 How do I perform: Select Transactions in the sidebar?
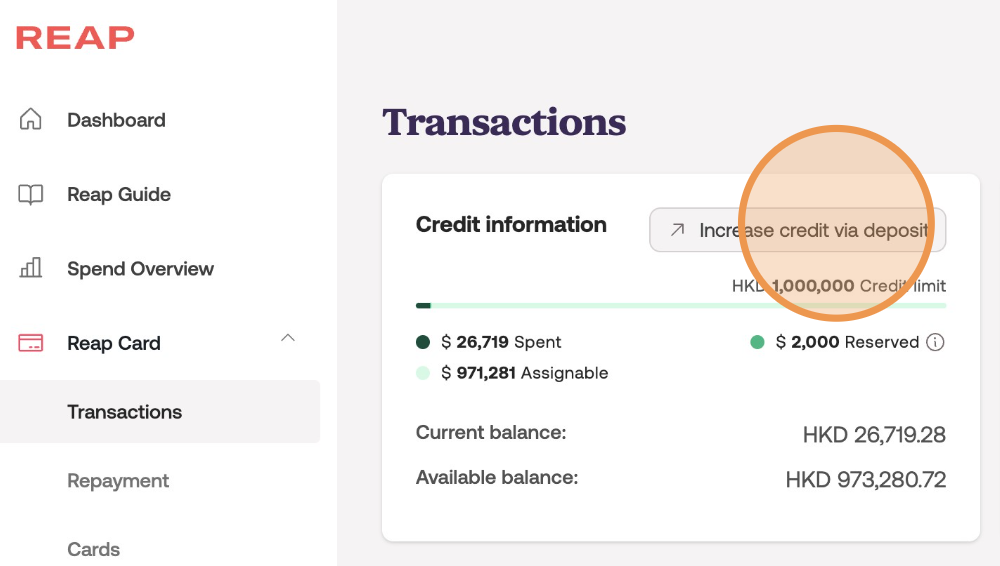coord(124,411)
